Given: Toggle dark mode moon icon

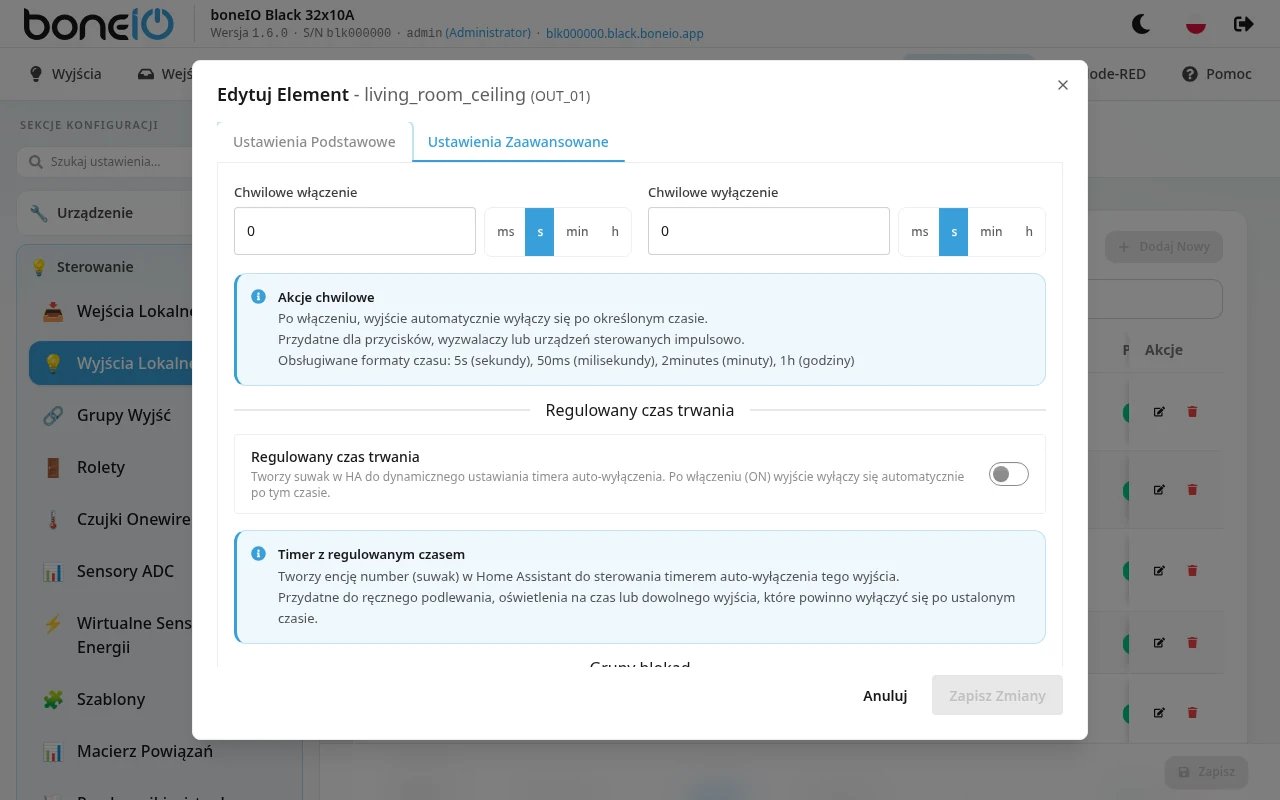Looking at the screenshot, I should (1141, 23).
